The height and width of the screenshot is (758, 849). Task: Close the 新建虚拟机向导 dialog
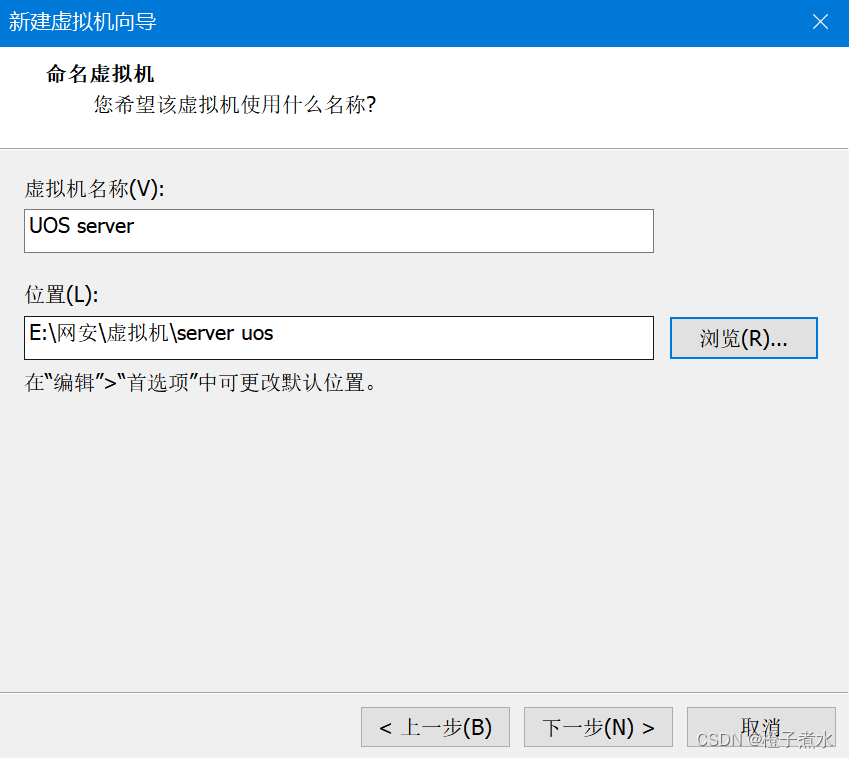(820, 22)
